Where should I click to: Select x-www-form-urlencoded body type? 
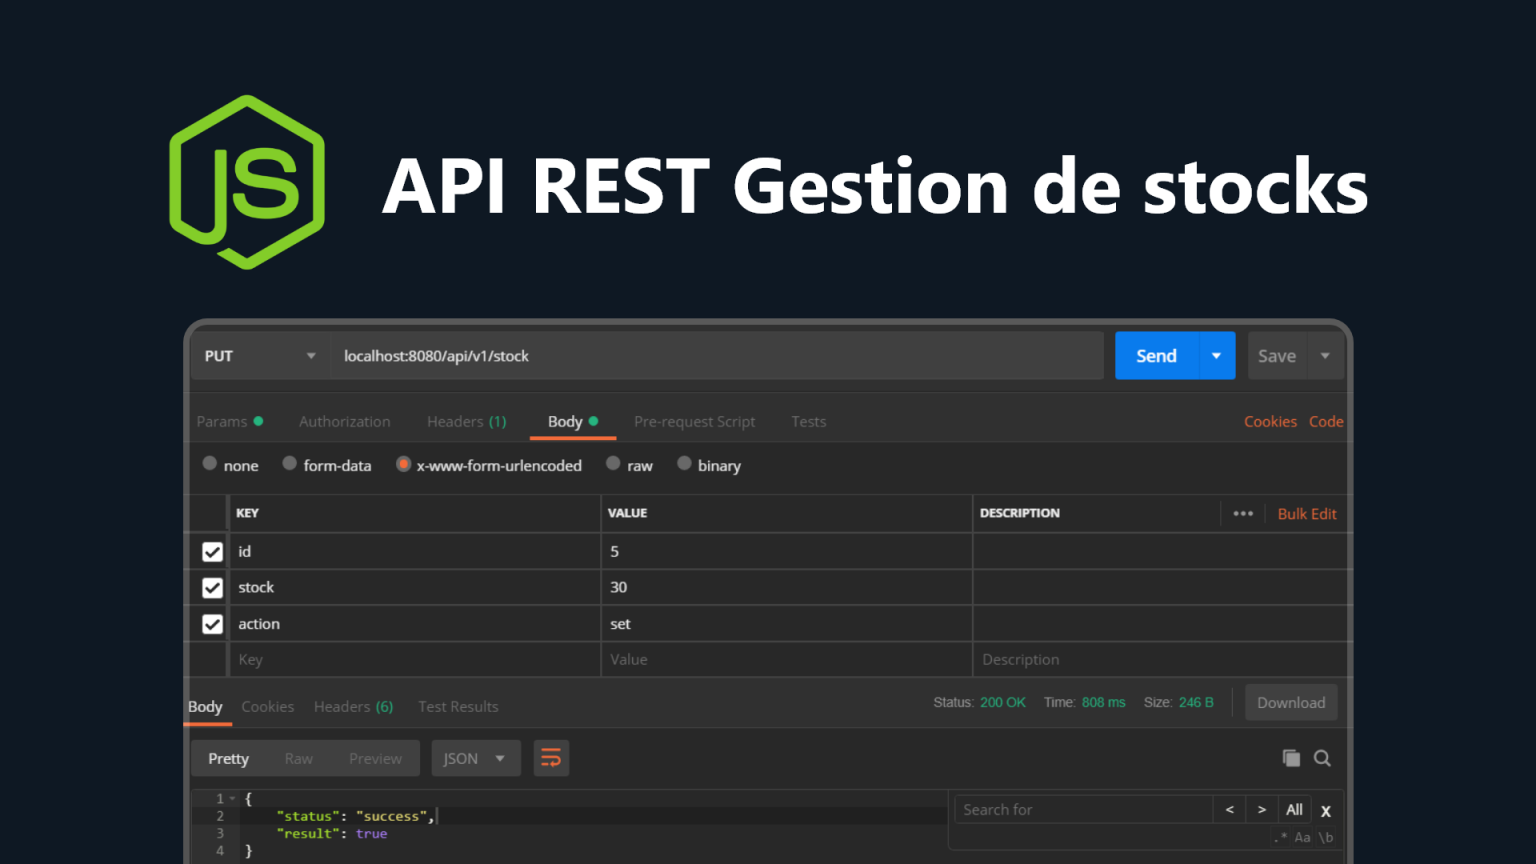403,464
